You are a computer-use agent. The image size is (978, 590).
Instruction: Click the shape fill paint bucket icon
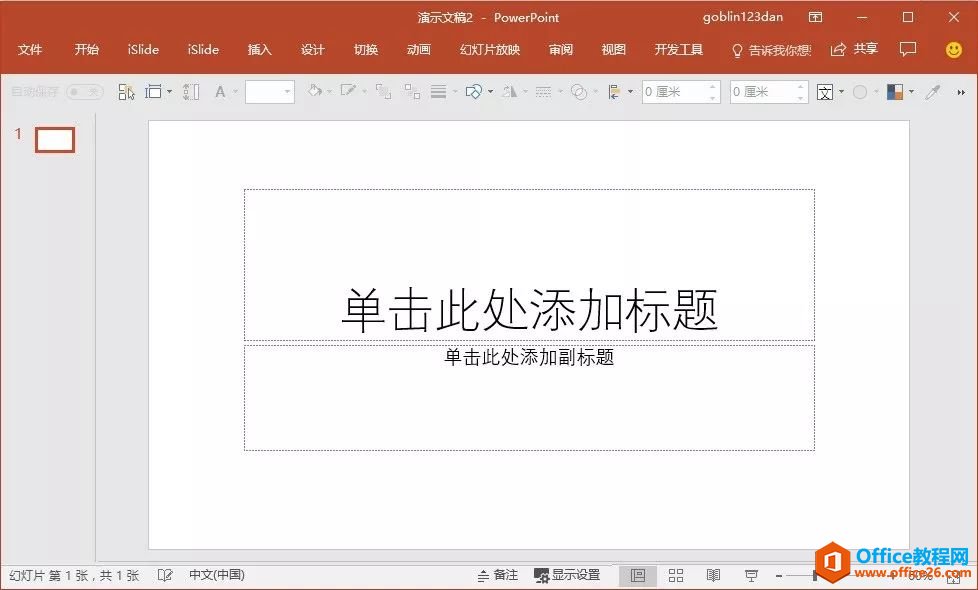click(314, 92)
